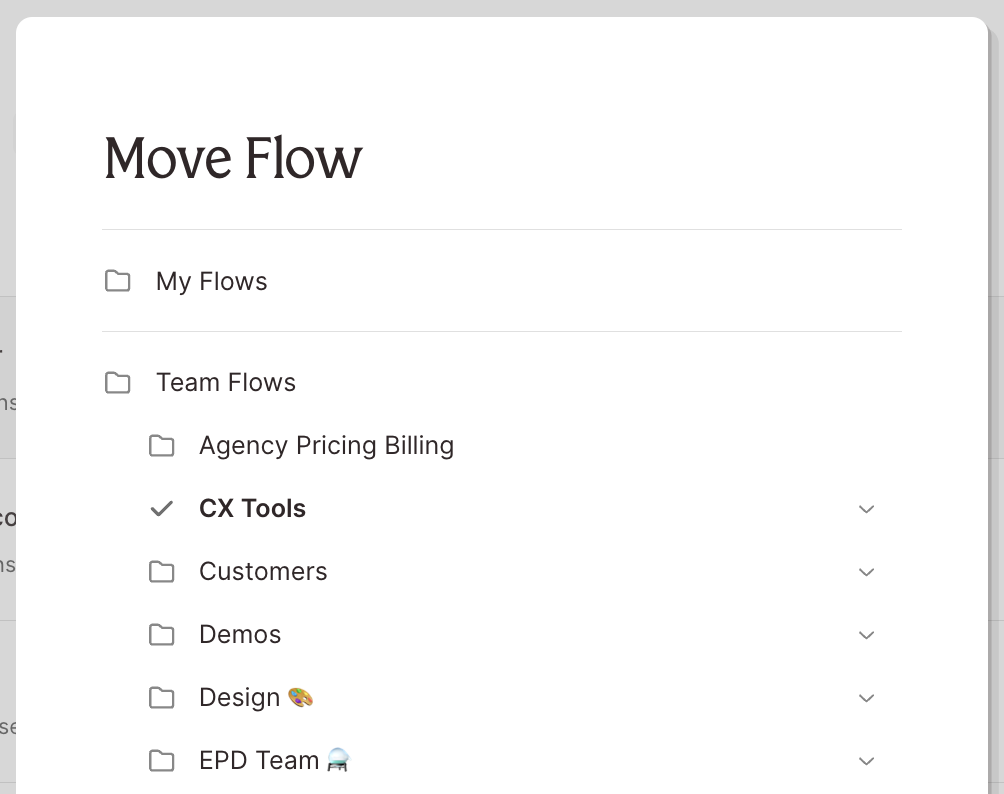Screen dimensions: 1004x794
Task: Expand the Customers folder chevron
Action: tap(866, 572)
